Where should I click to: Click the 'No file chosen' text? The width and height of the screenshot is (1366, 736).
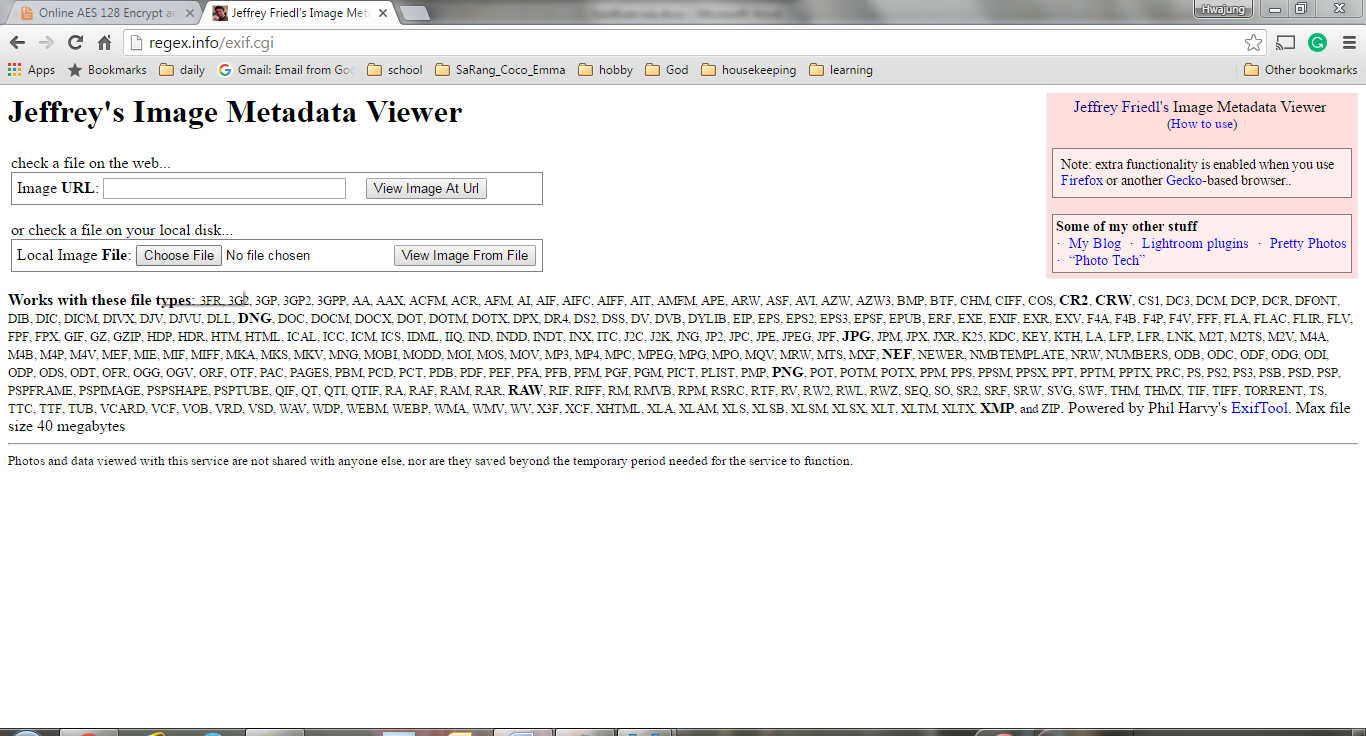[x=268, y=255]
